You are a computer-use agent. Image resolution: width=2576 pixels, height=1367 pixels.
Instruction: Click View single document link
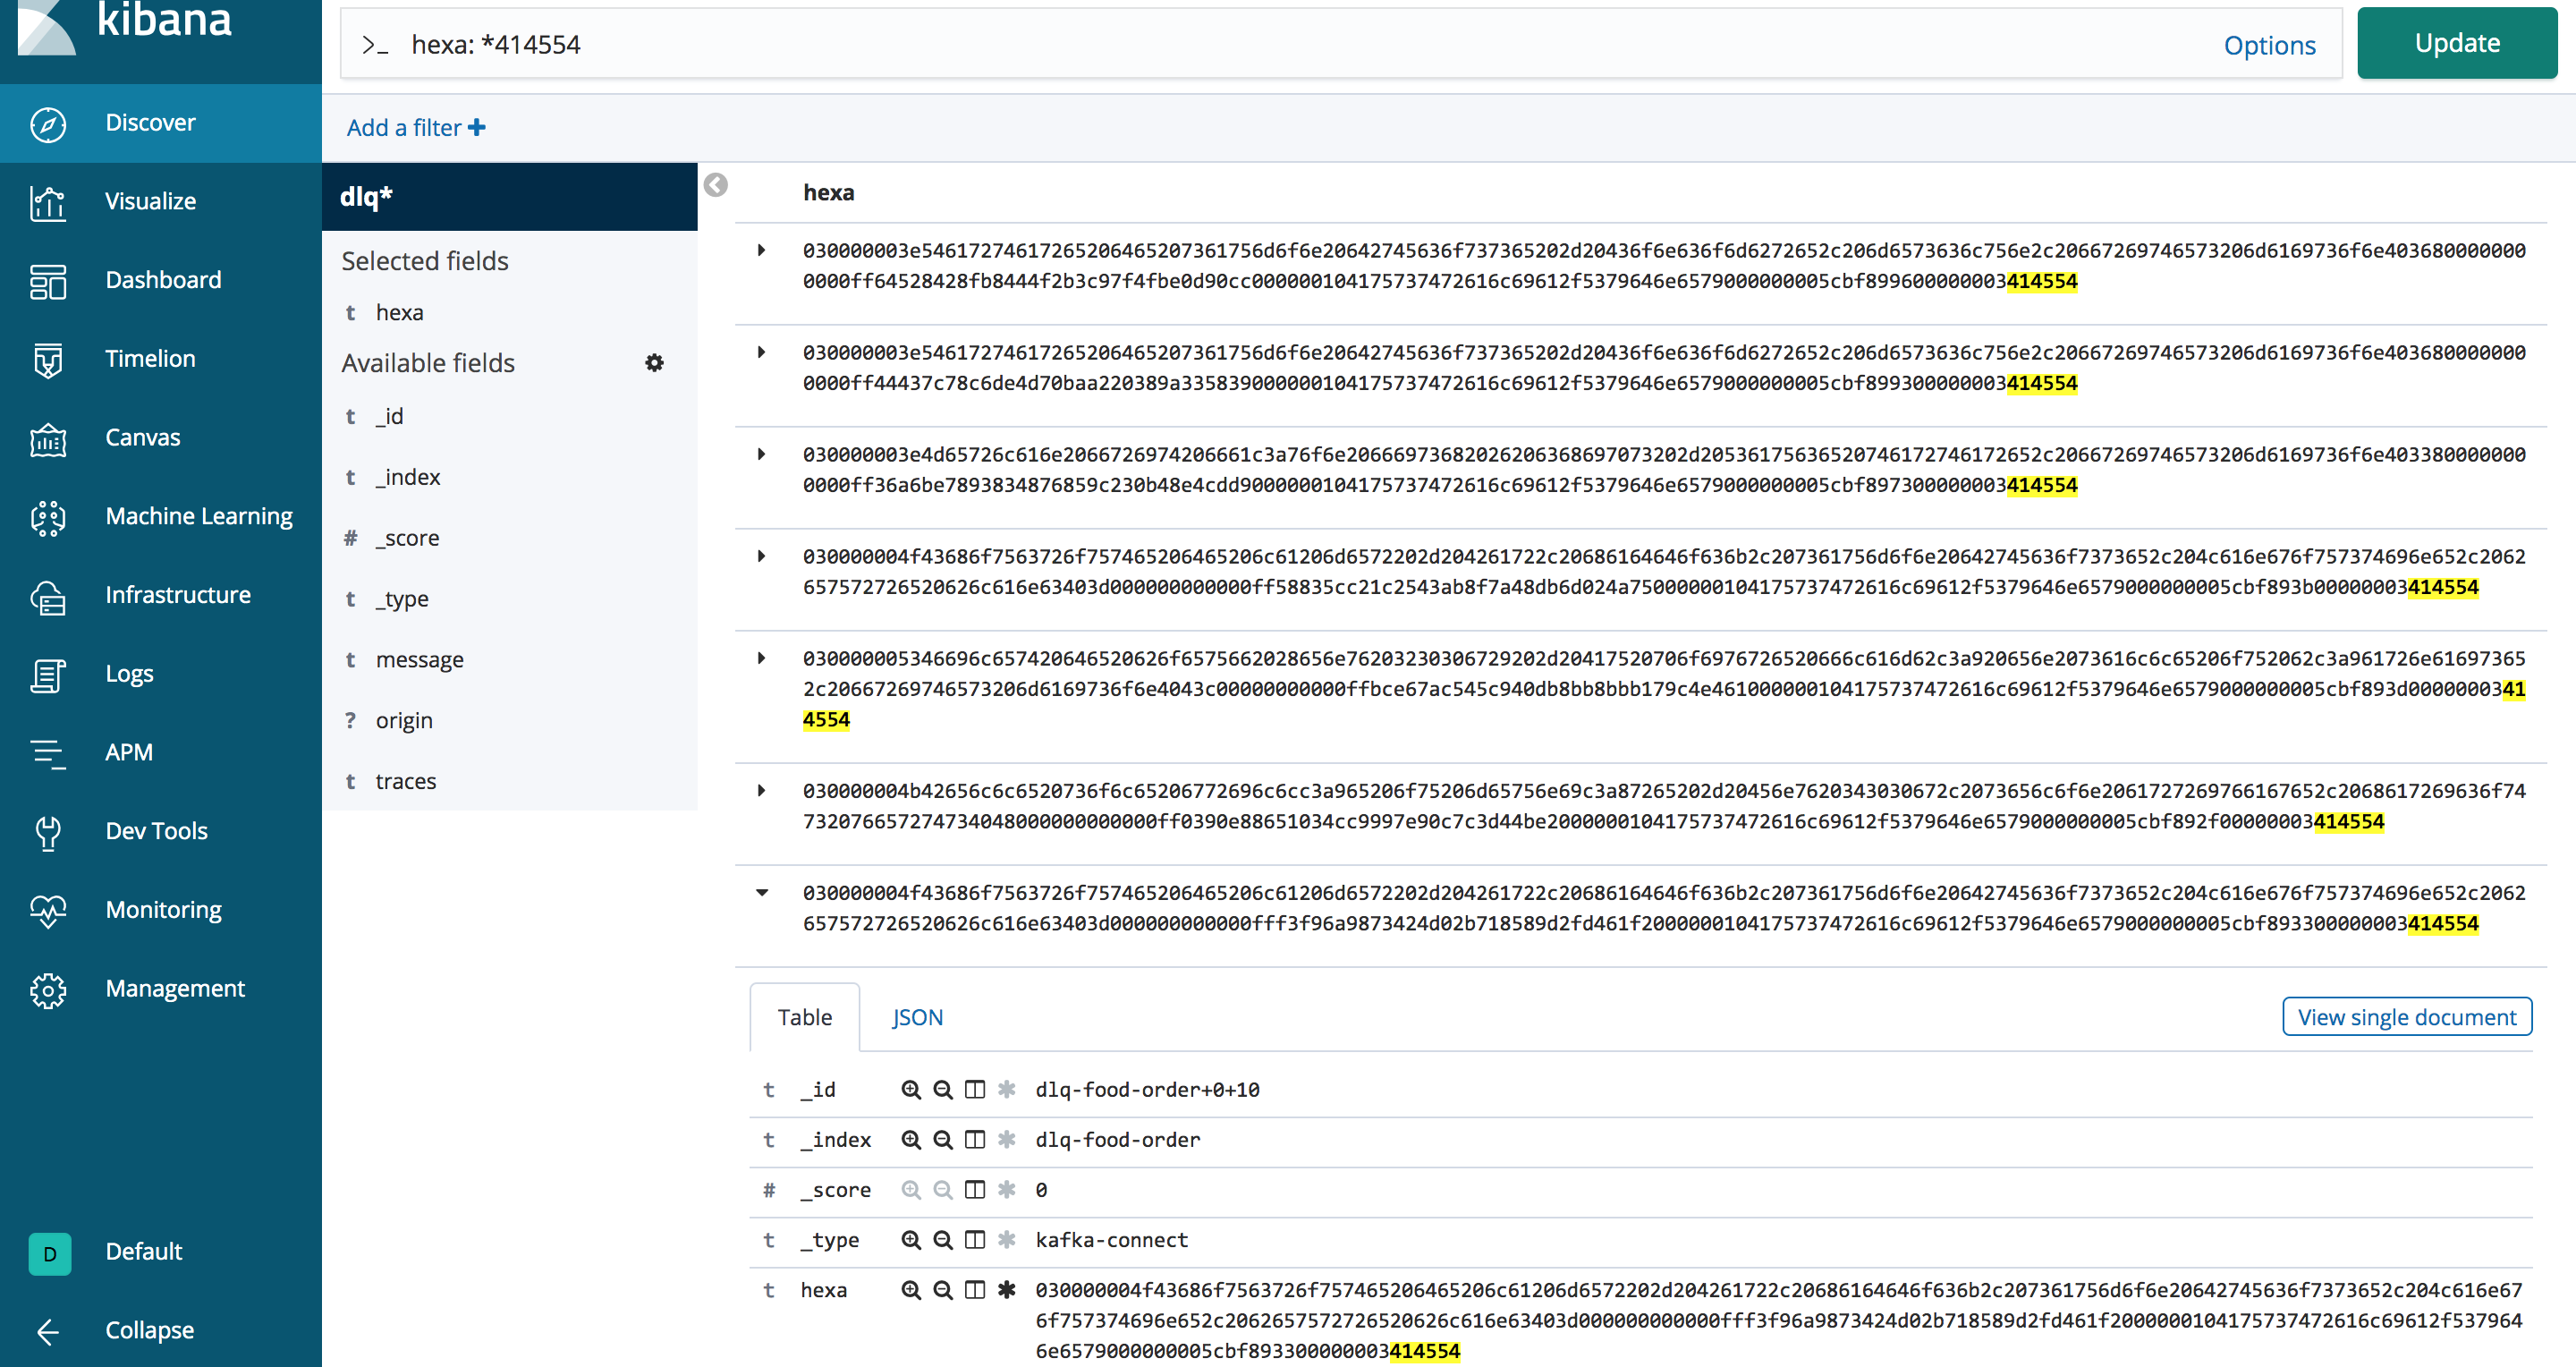(2406, 1017)
